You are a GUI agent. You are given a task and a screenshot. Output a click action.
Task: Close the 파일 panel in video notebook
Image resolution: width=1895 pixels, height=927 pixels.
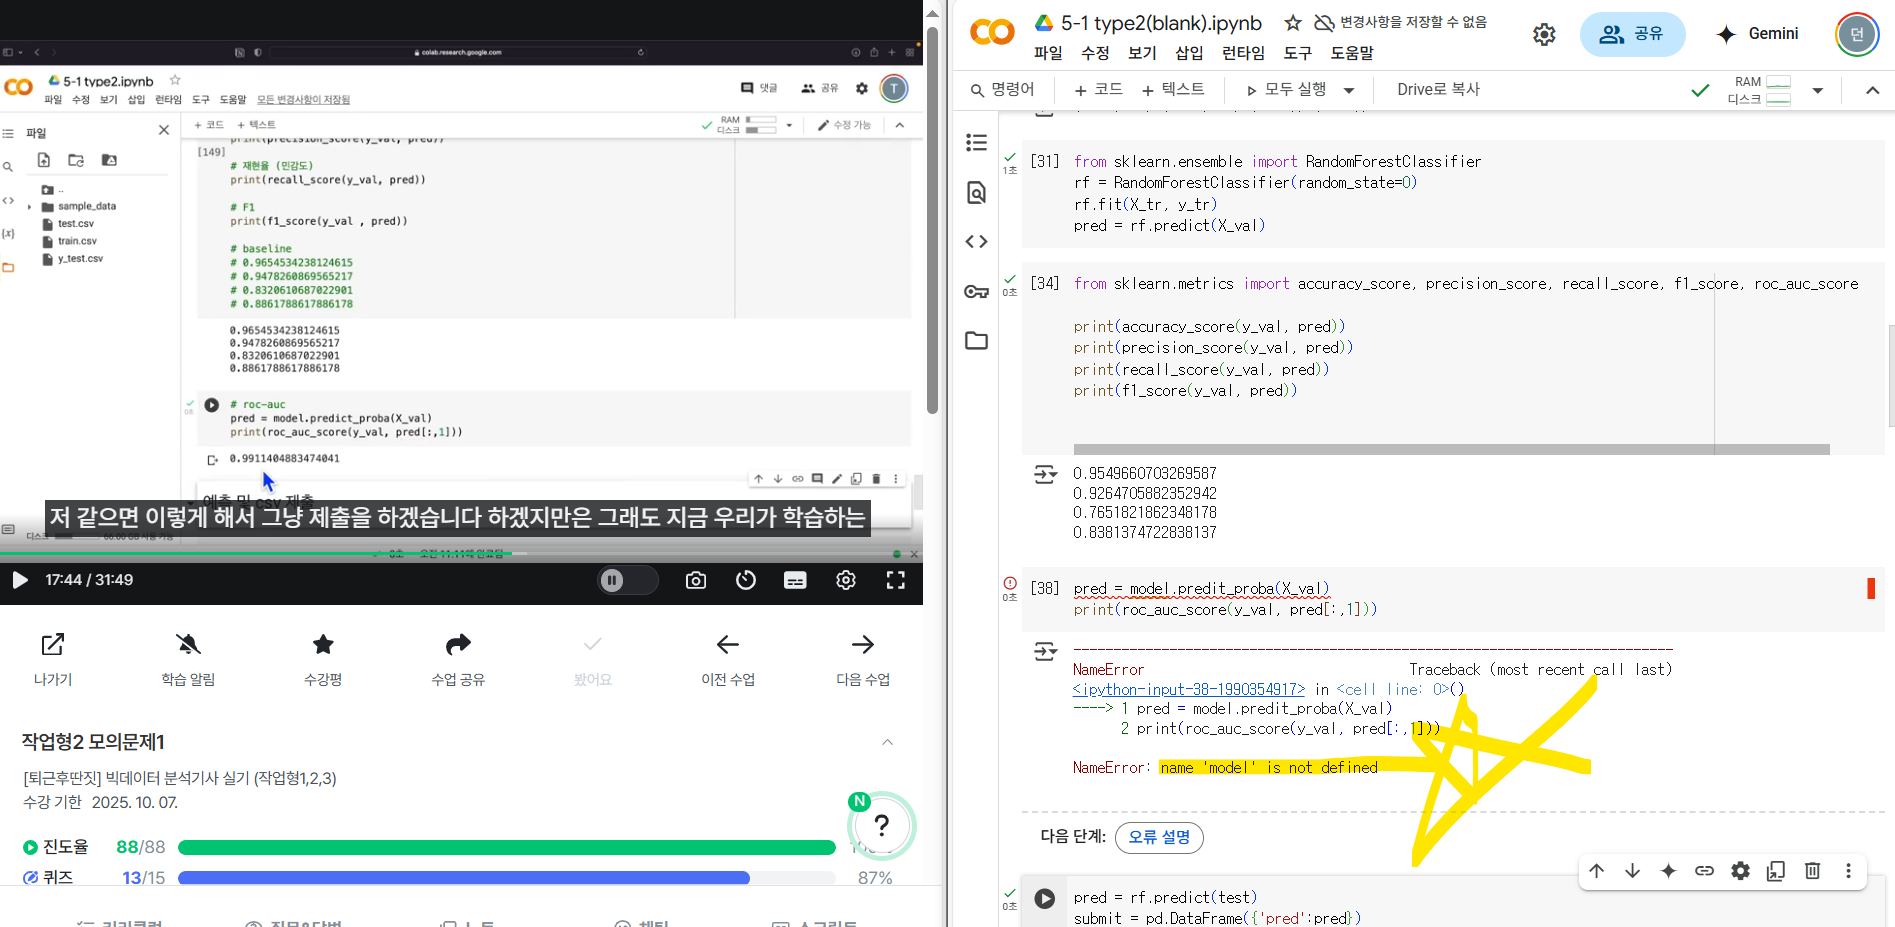(x=164, y=130)
